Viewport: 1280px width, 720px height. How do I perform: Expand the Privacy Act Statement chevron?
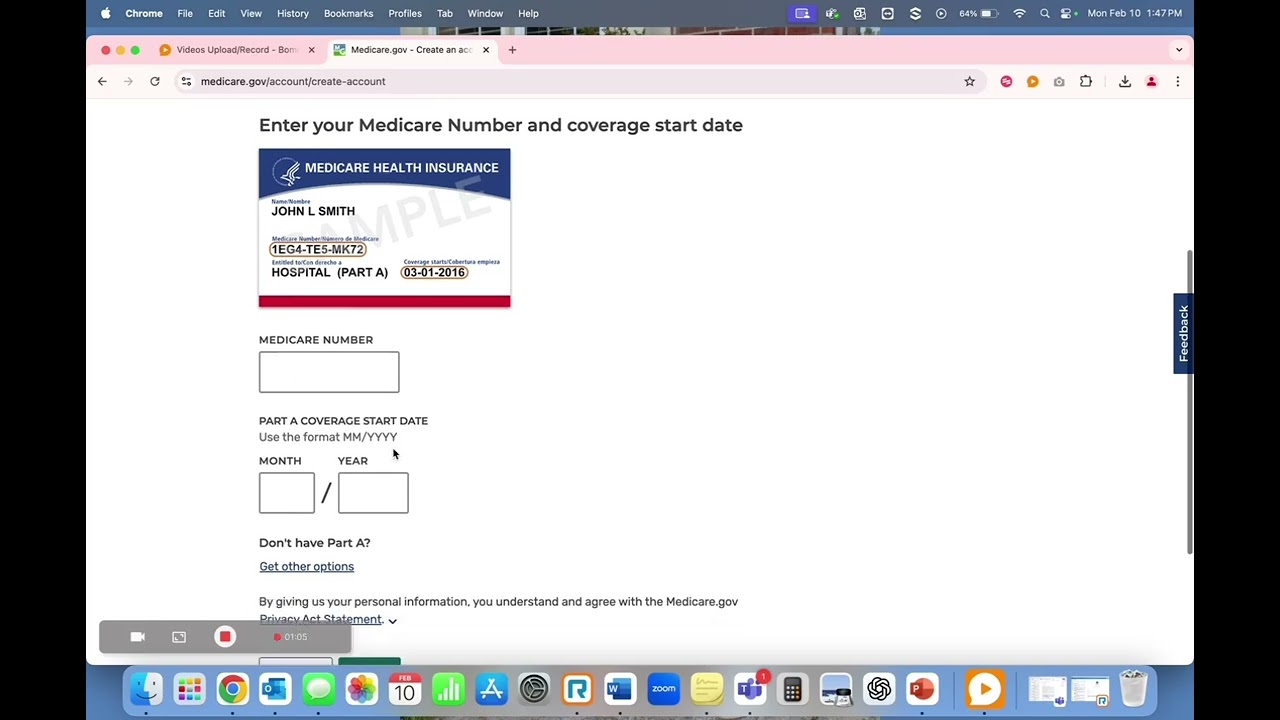click(x=392, y=621)
